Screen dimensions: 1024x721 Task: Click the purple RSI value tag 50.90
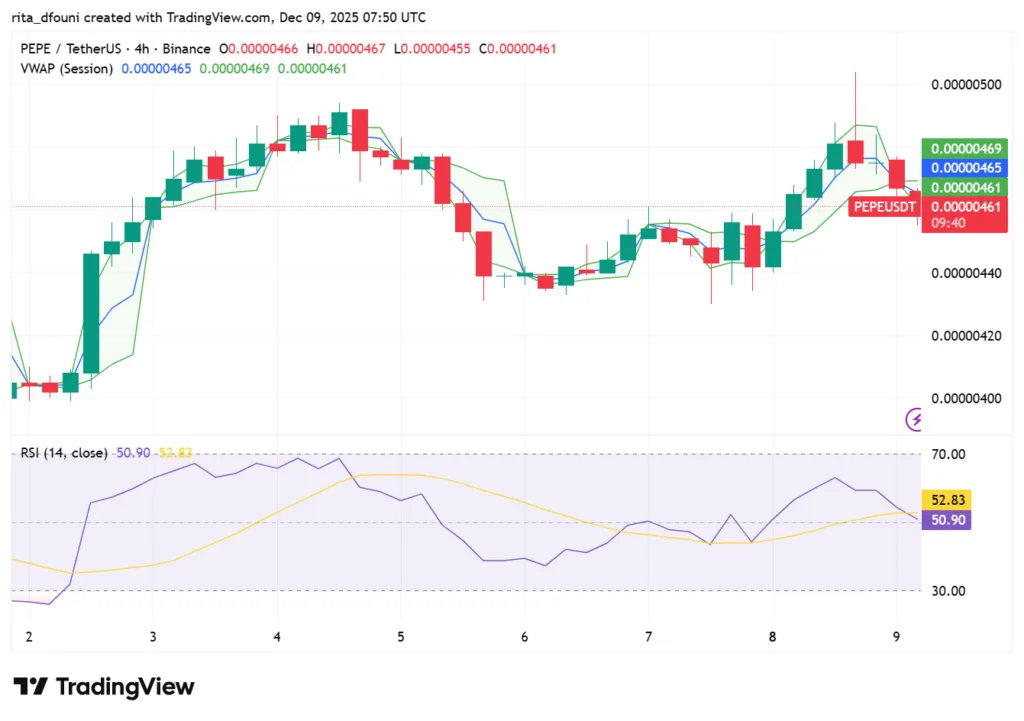(x=945, y=520)
